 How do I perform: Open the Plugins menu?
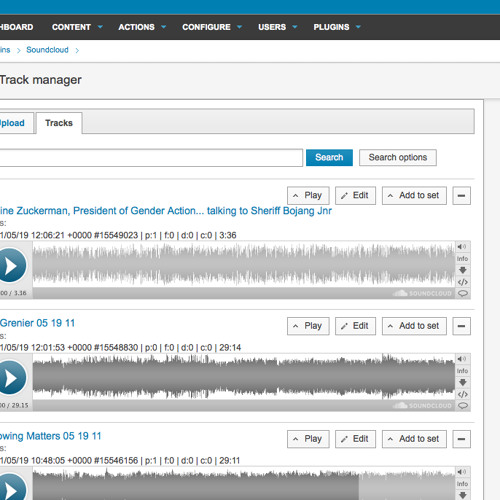click(x=337, y=27)
